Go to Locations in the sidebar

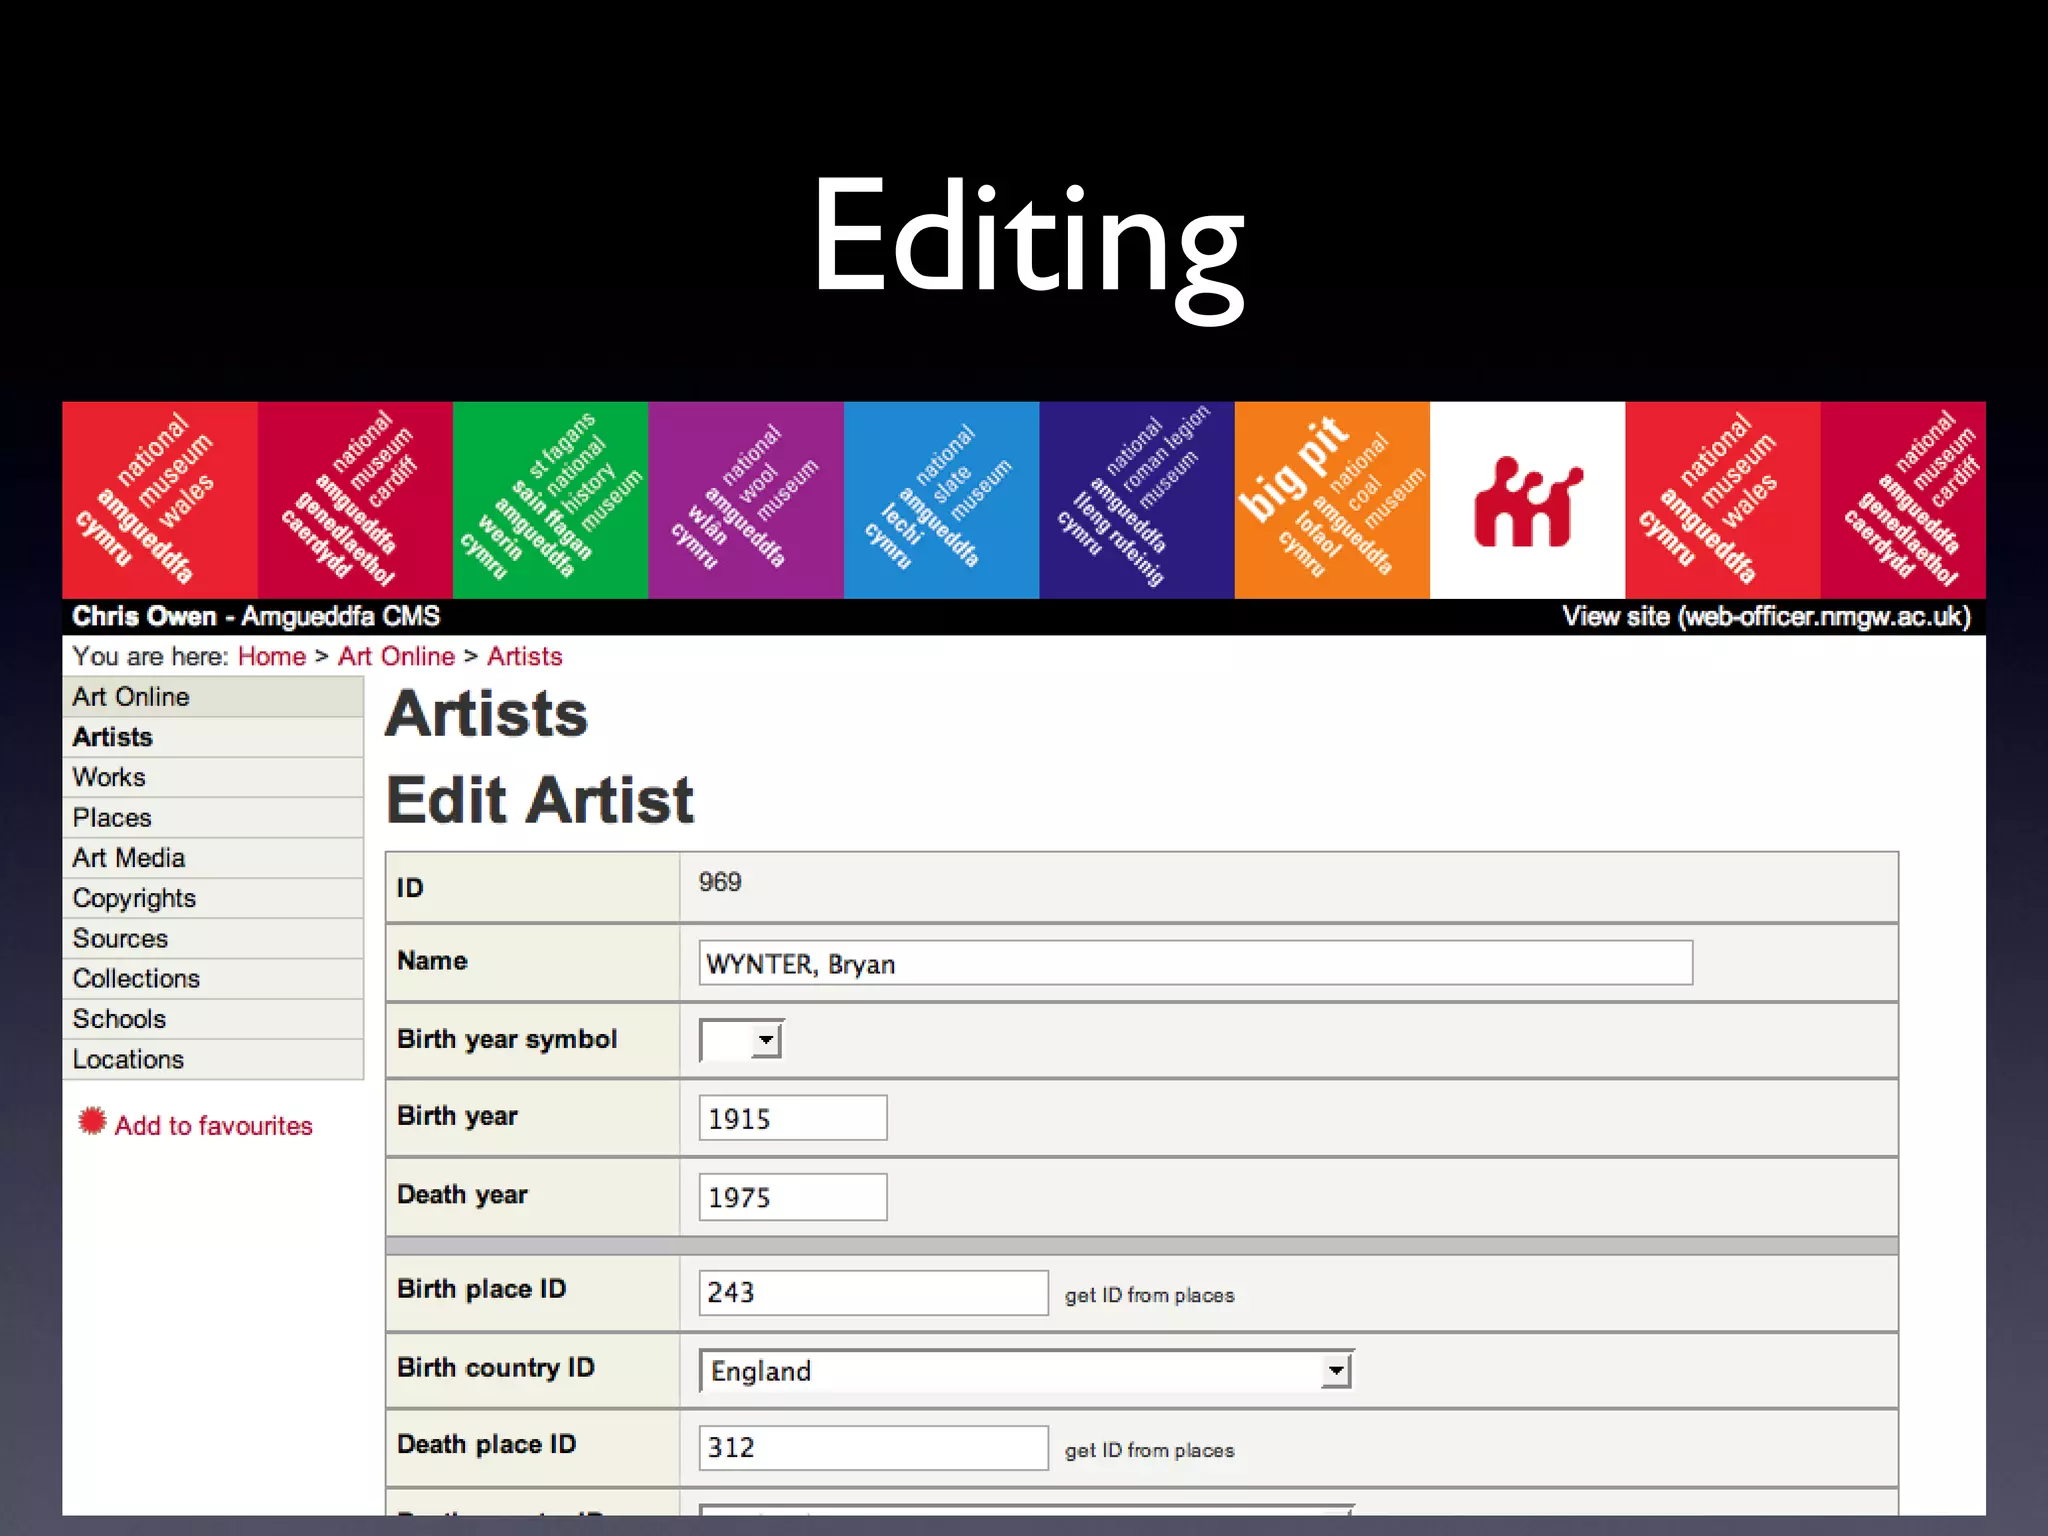[128, 1059]
